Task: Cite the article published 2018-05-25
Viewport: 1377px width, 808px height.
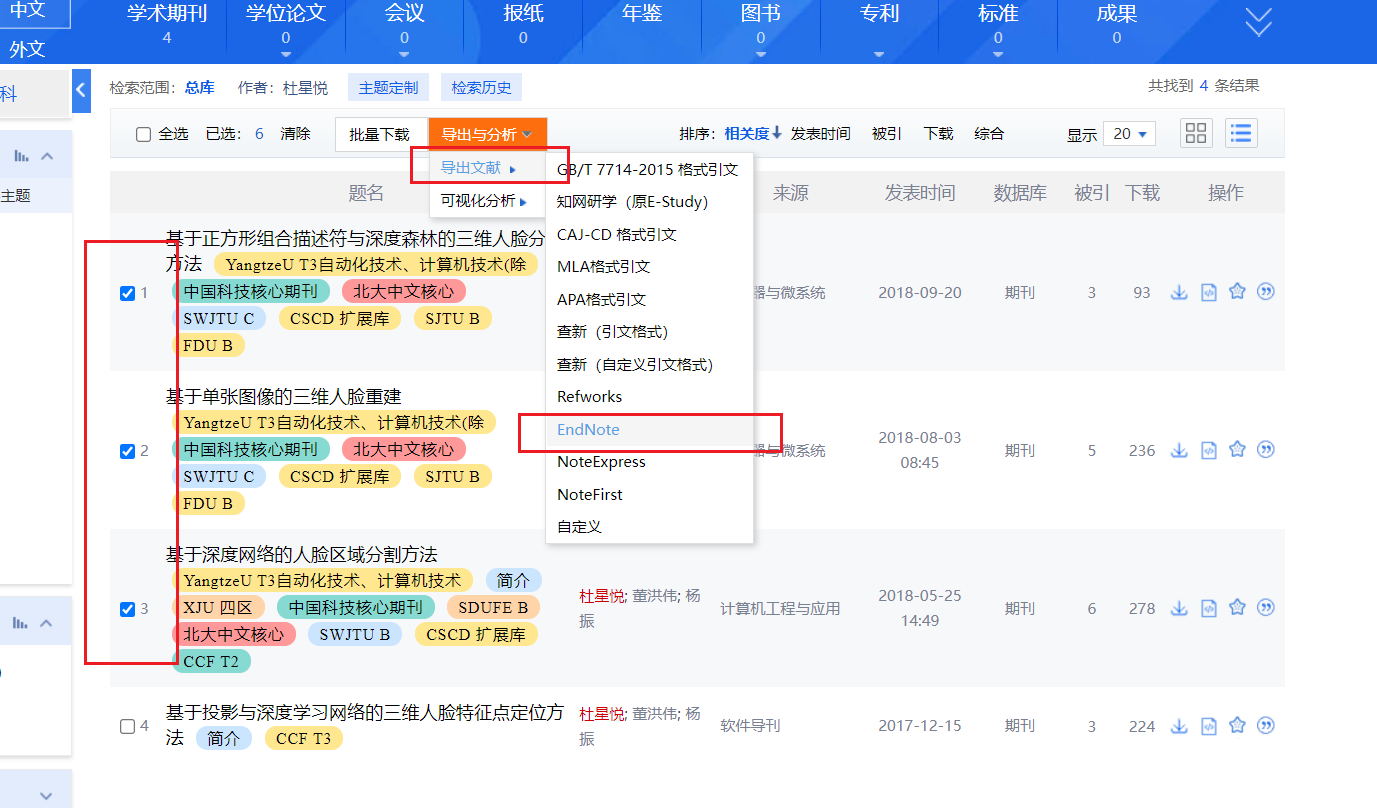Action: [x=1266, y=608]
